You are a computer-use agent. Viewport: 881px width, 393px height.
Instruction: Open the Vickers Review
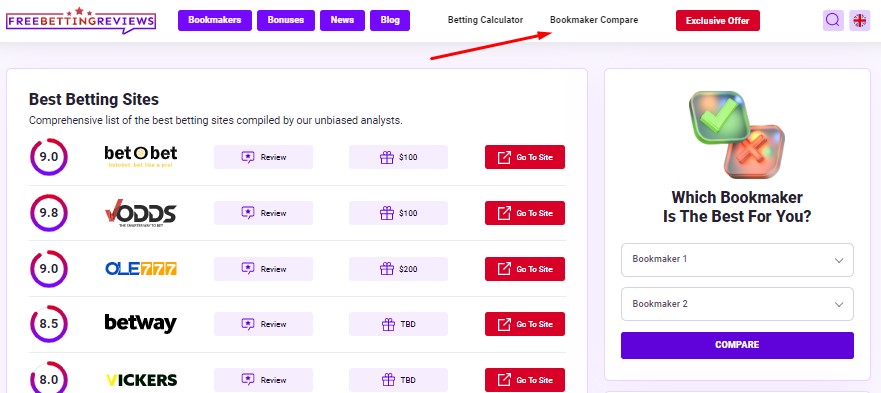point(263,380)
